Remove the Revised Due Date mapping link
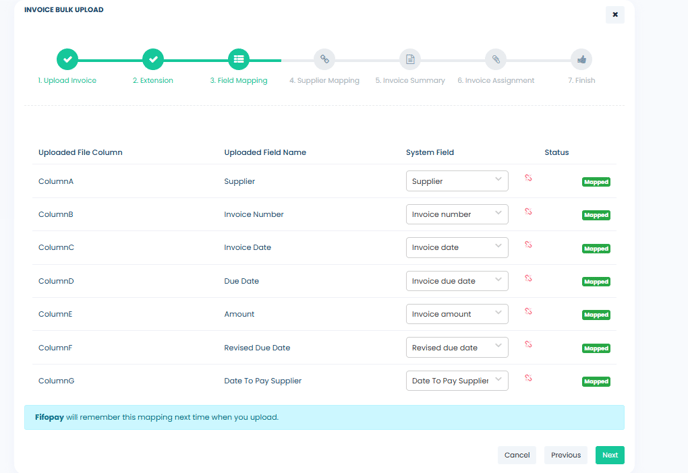688x473 pixels. pos(528,345)
